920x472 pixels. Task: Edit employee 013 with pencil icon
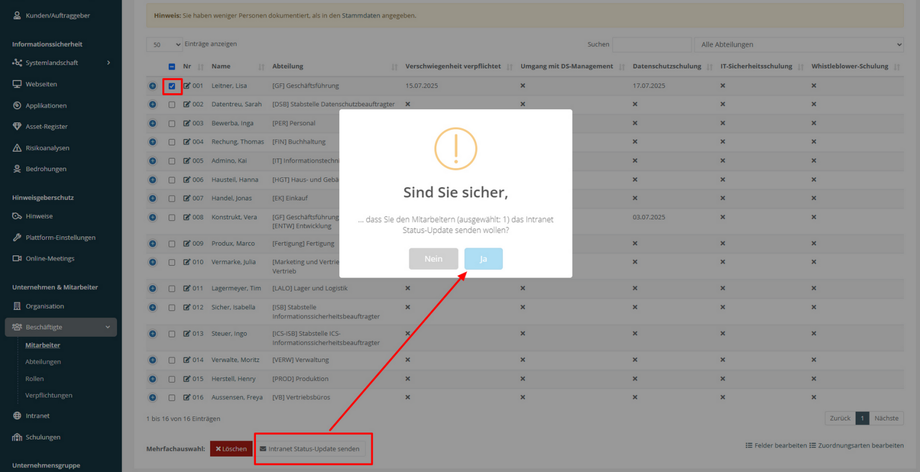point(187,333)
